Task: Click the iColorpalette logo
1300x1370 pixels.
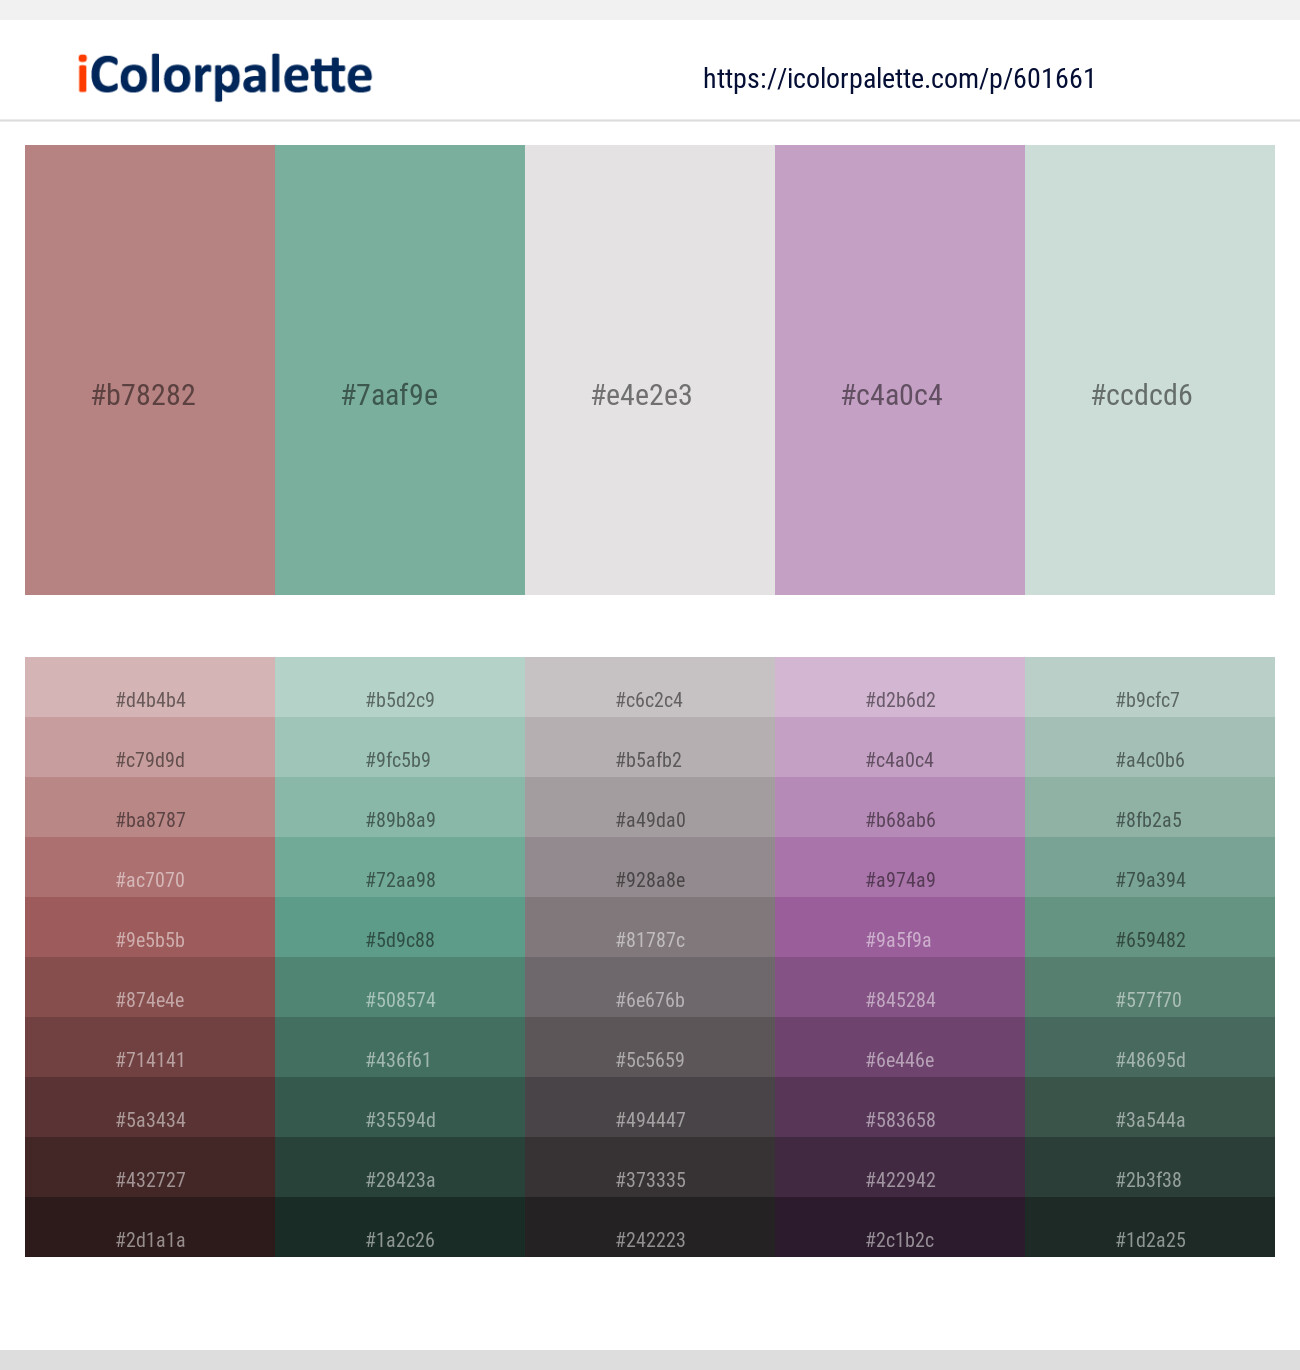Action: click(x=225, y=76)
